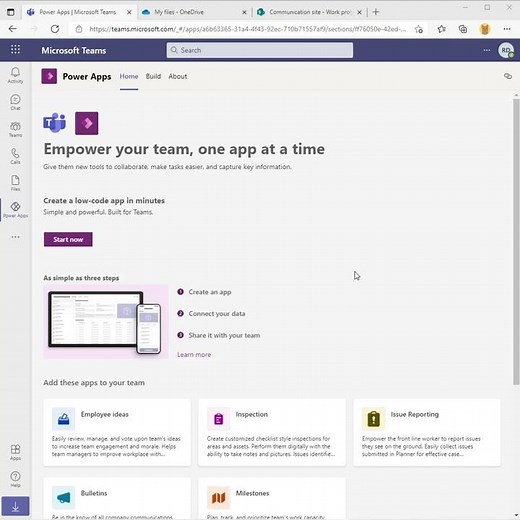Click the scroll down arrow
Image resolution: width=520 pixels, height=520 pixels.
tap(516, 515)
